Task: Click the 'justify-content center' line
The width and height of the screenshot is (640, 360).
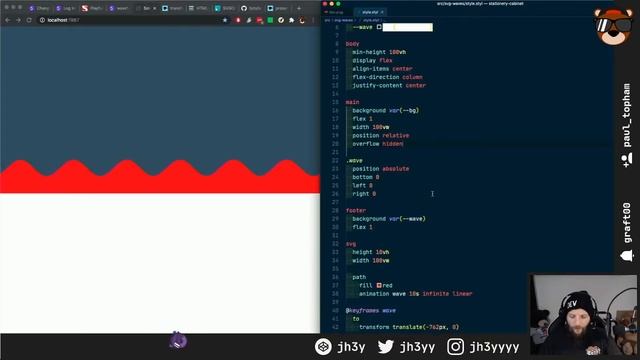Action: 389,85
